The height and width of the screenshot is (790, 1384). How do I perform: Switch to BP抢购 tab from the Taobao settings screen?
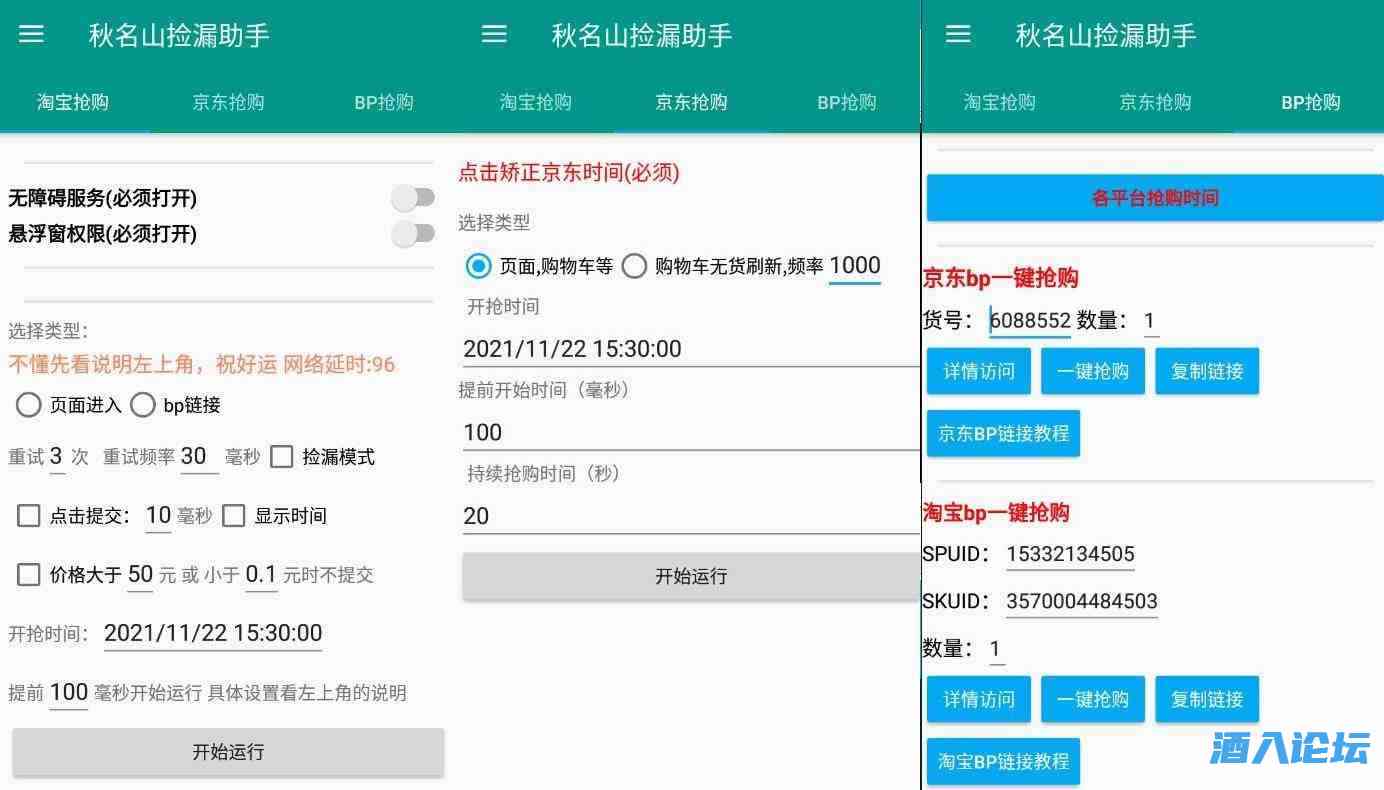pos(384,102)
